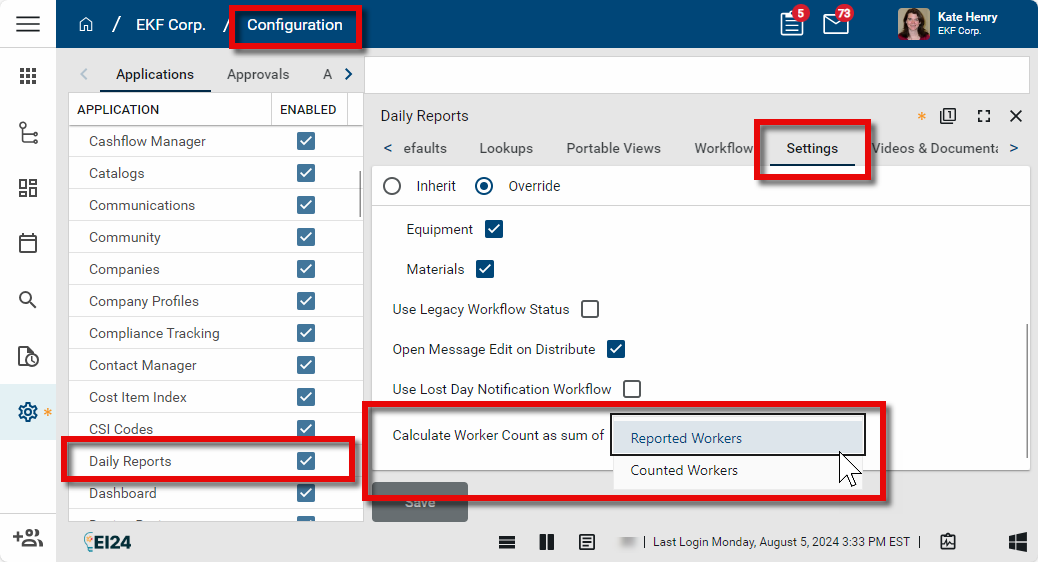
Task: Toggle the Use Legacy Workflow Status checkbox
Action: click(590, 309)
